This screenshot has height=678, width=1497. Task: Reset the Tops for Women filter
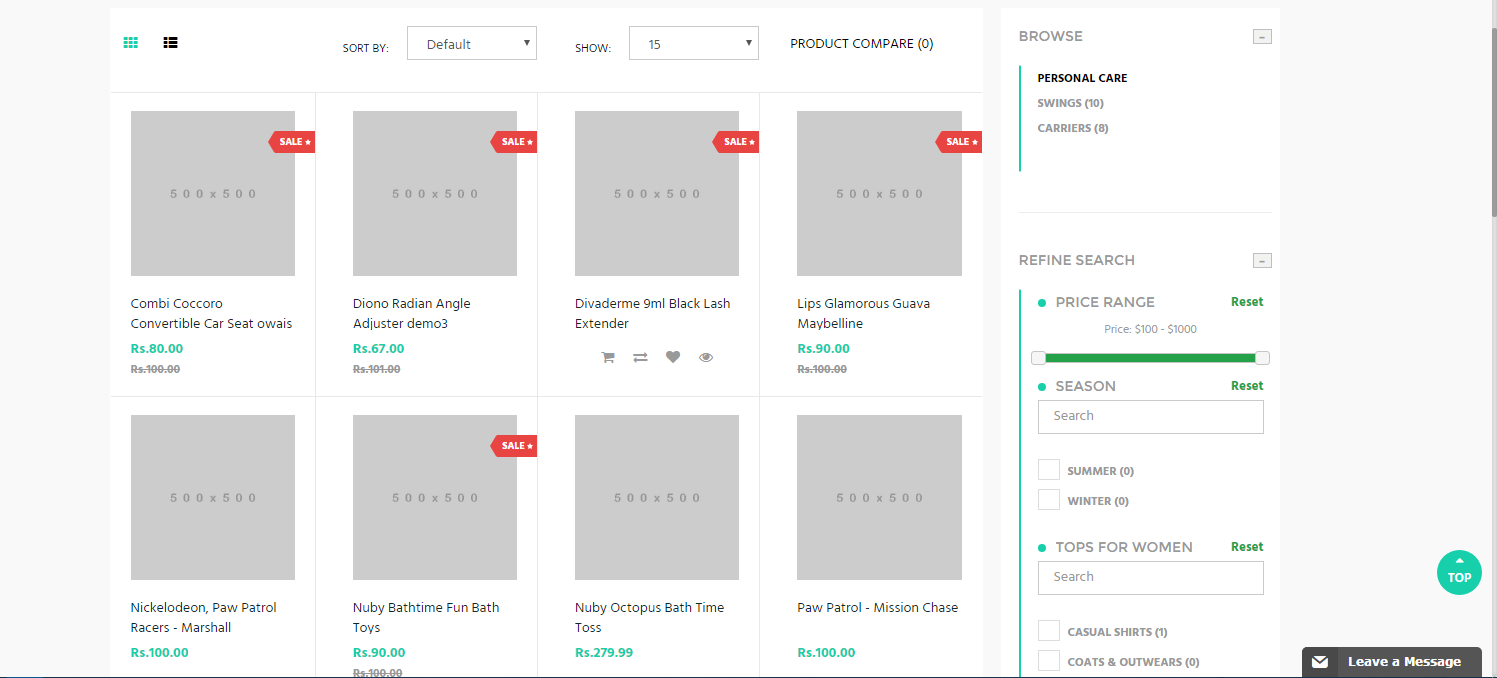[1247, 547]
